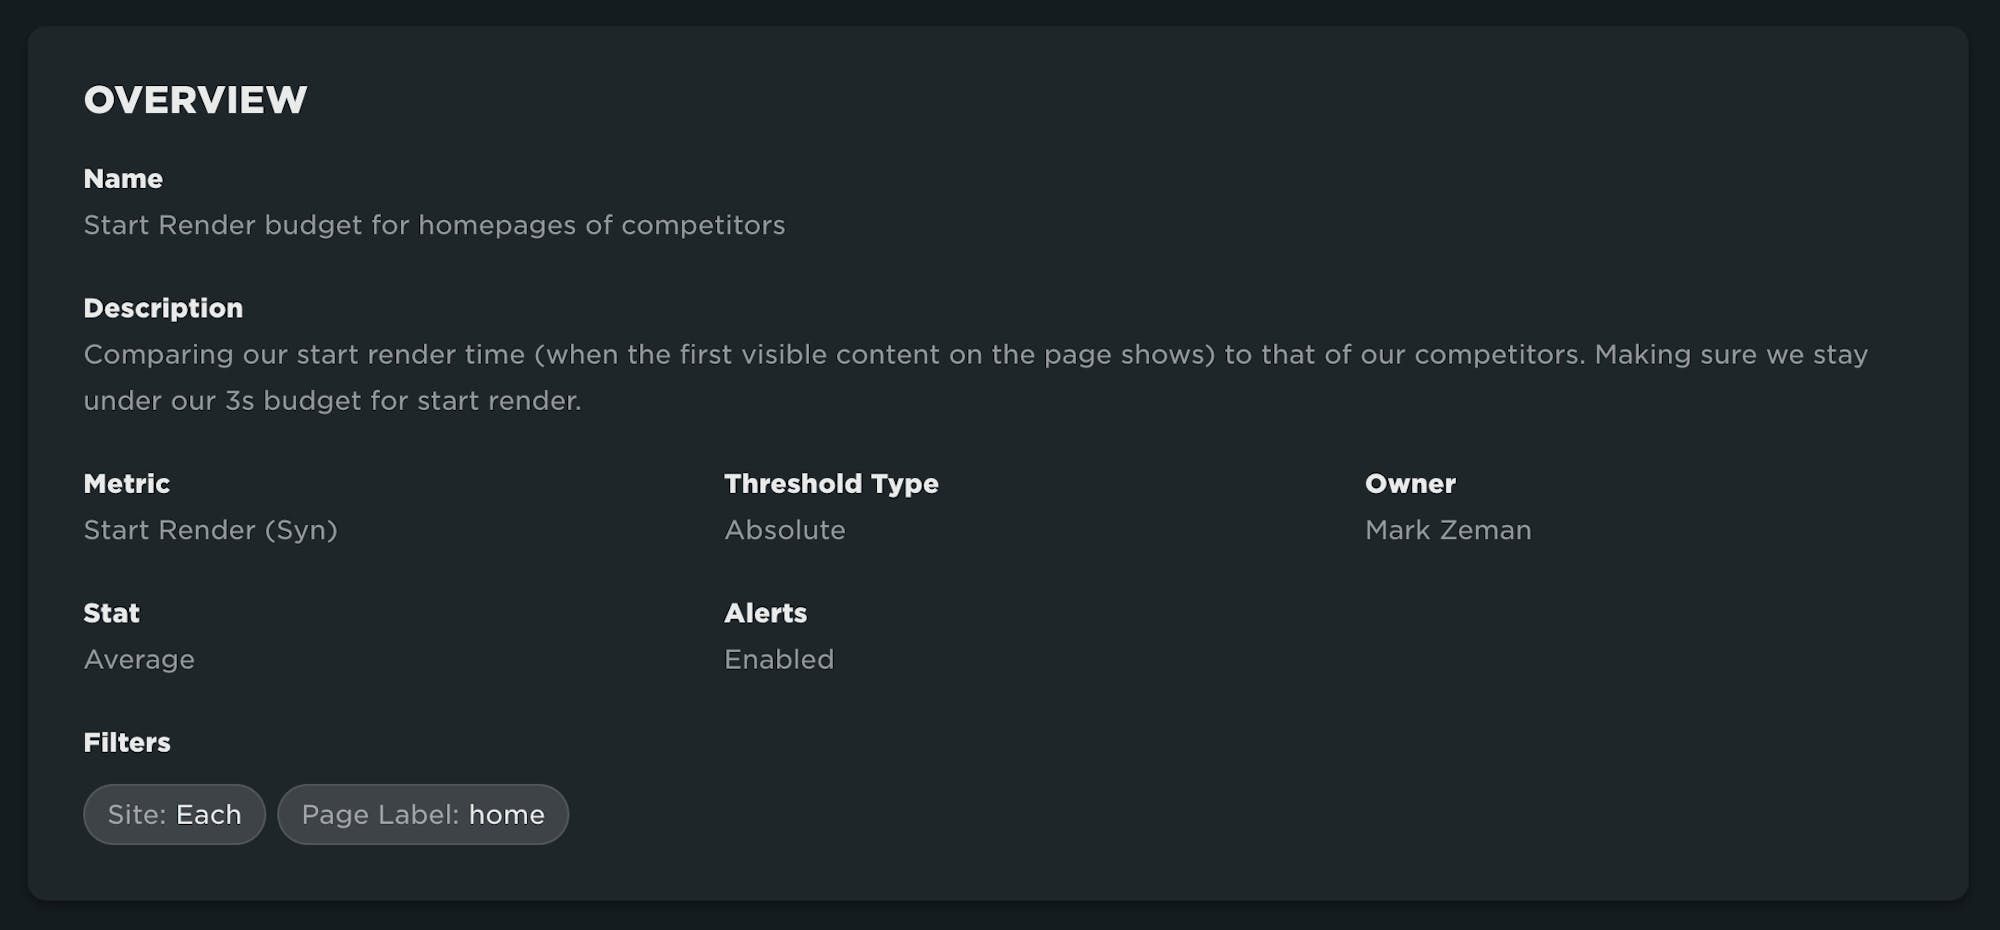Click the OVERVIEW heading

(195, 100)
